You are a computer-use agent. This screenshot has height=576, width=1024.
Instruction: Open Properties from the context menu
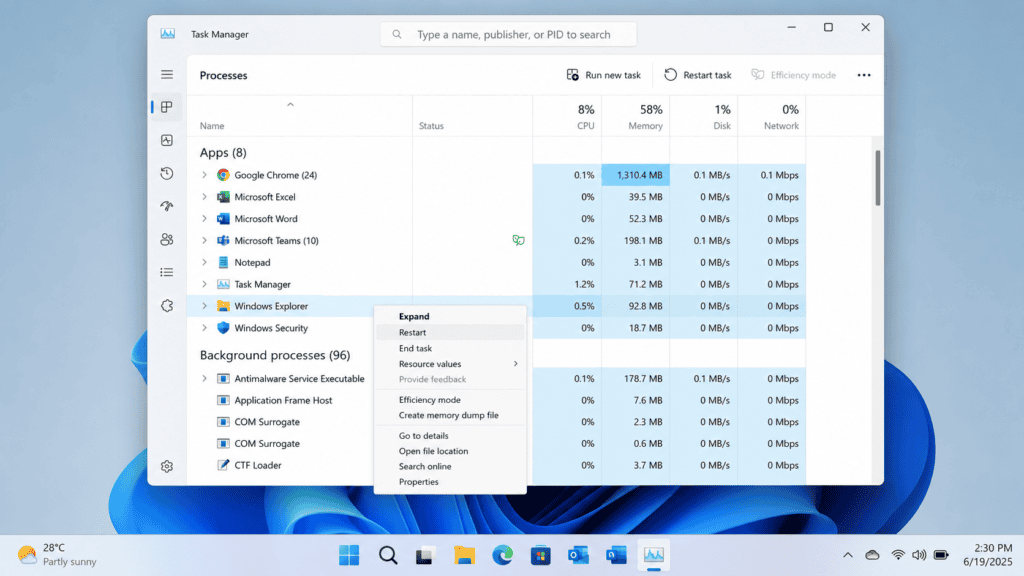(450, 482)
